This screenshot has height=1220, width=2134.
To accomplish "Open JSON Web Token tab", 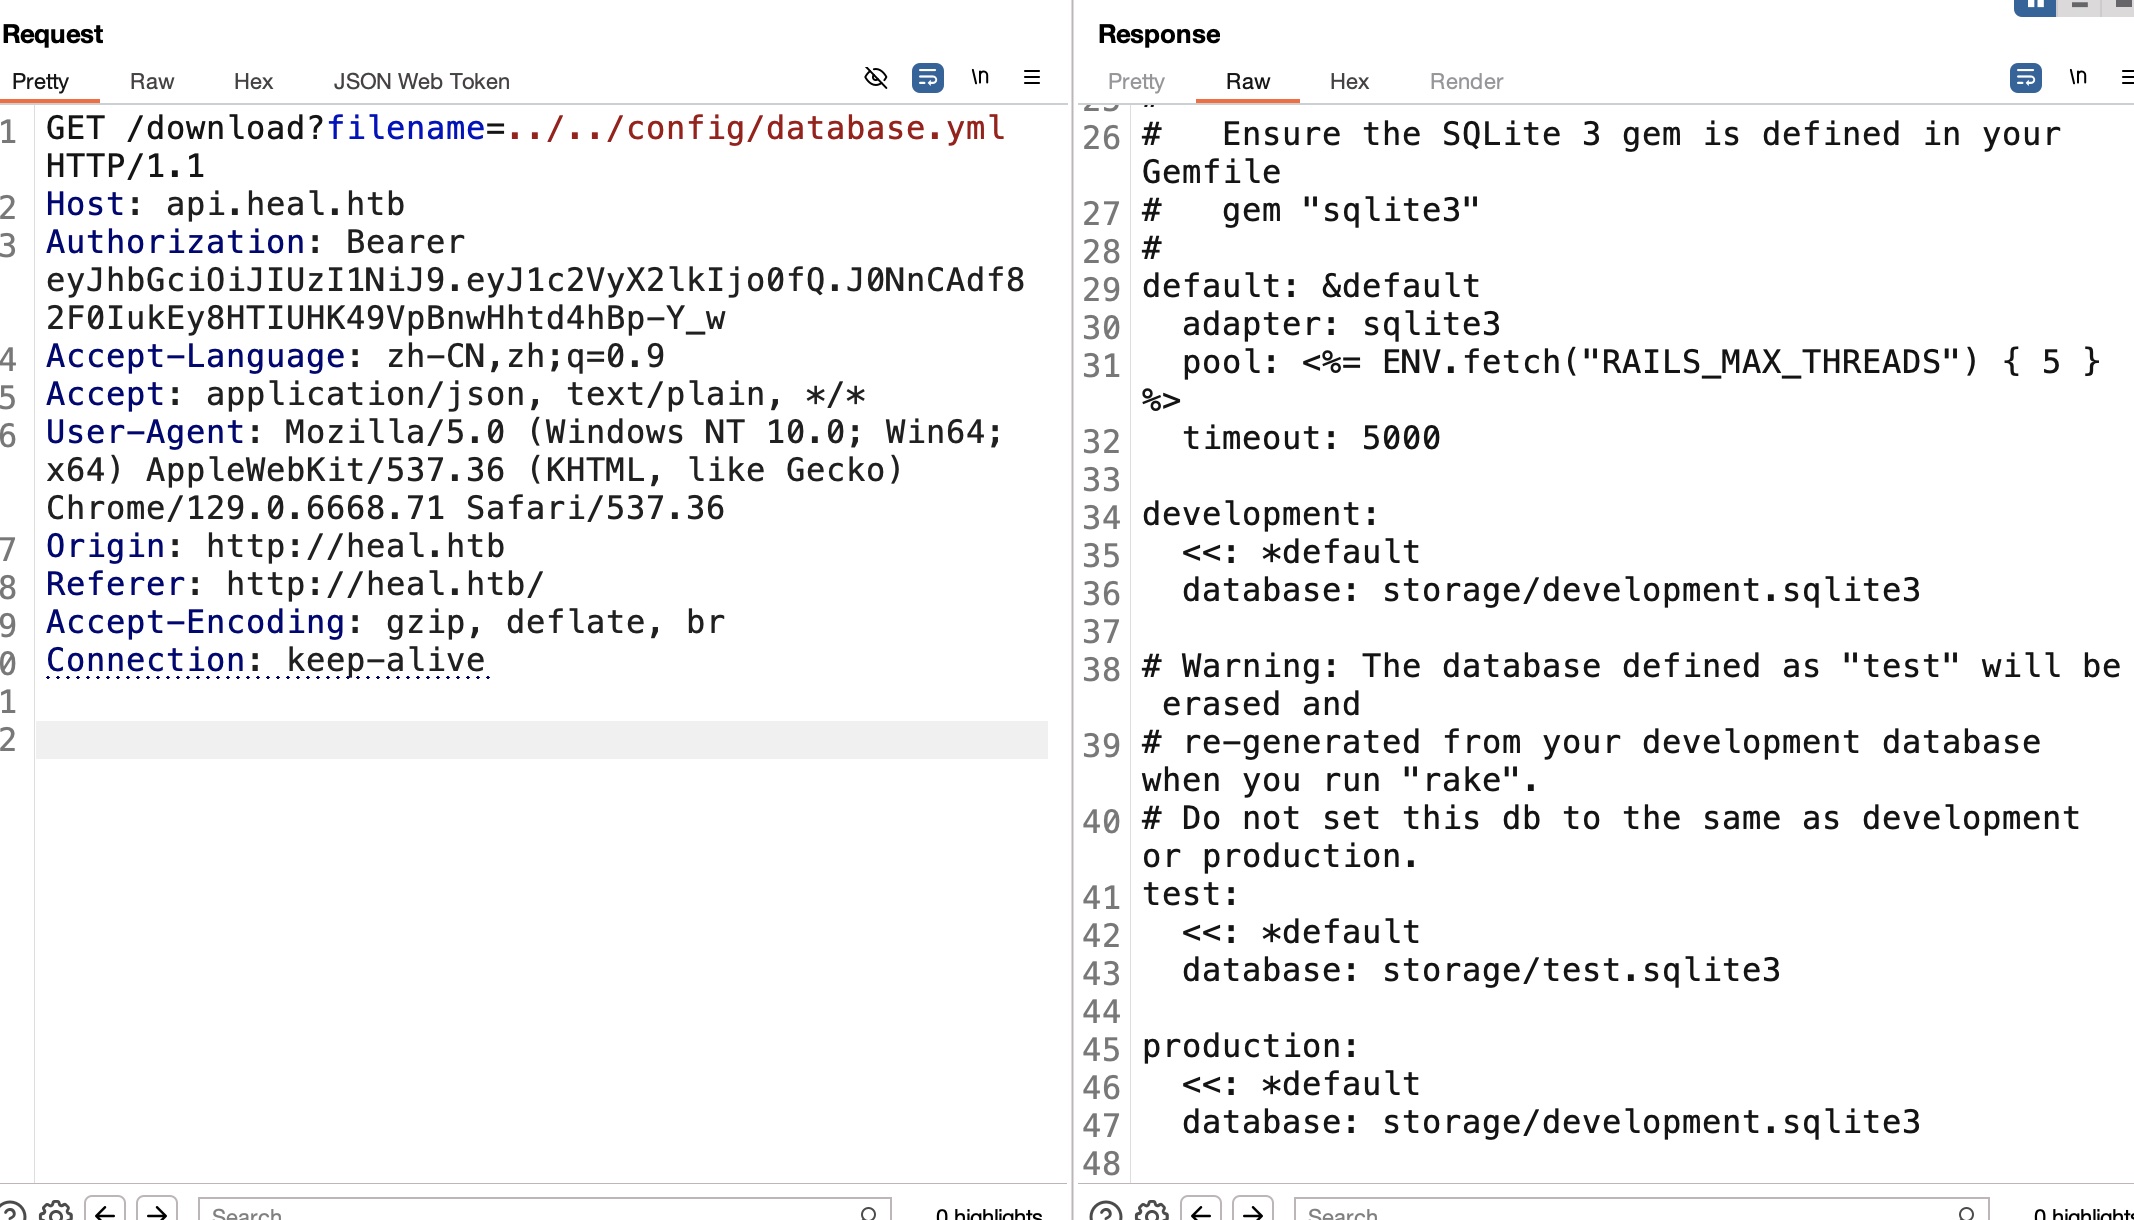I will point(421,82).
